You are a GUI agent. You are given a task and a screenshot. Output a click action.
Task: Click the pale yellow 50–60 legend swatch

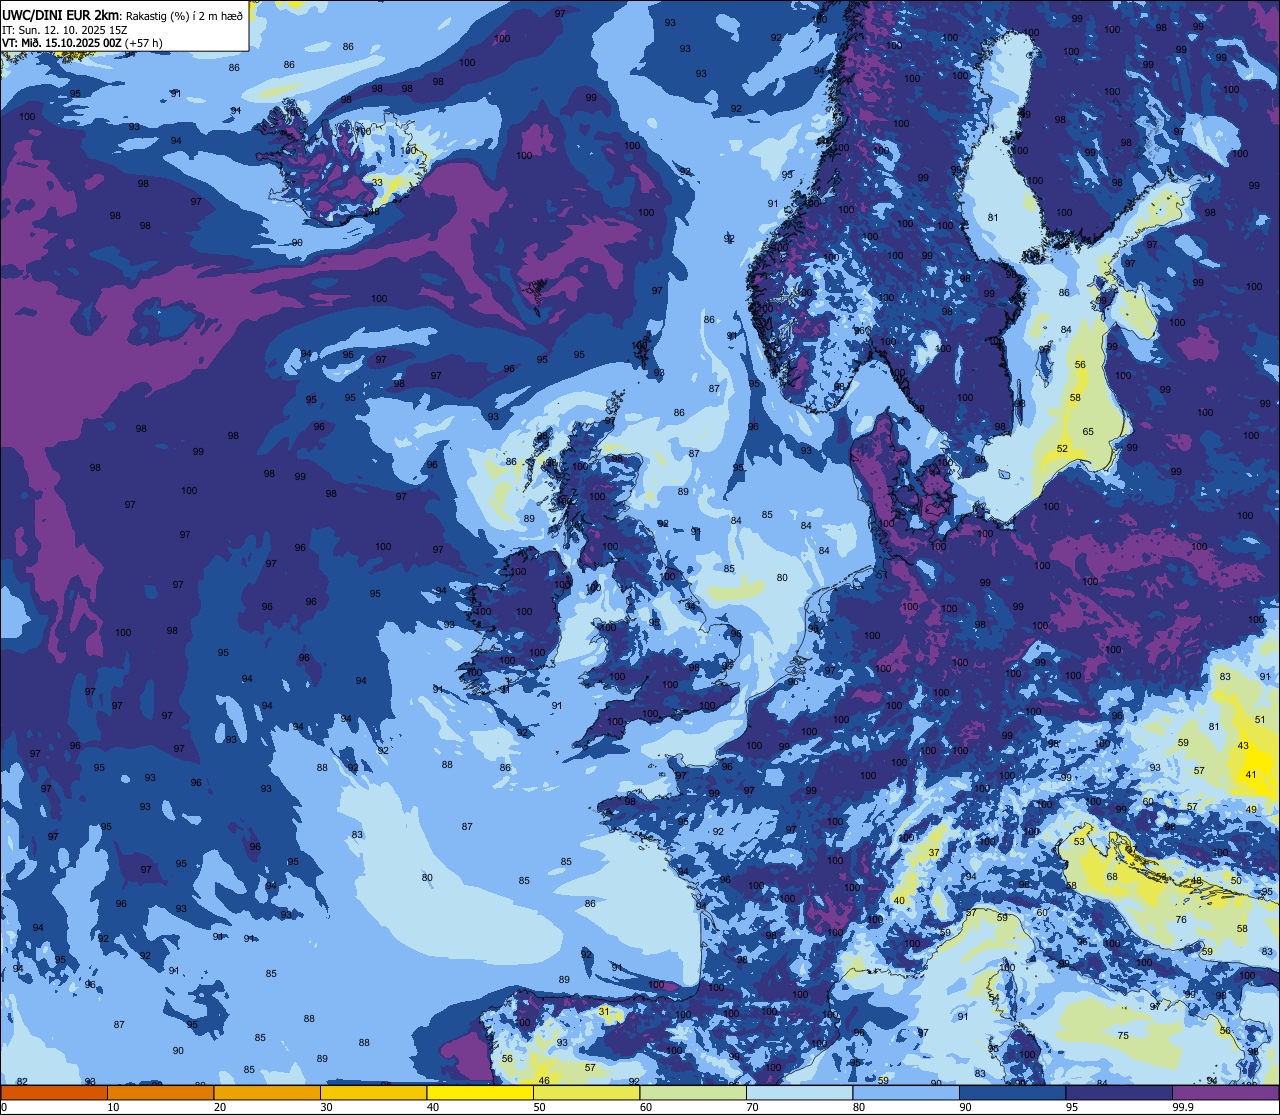(586, 1092)
